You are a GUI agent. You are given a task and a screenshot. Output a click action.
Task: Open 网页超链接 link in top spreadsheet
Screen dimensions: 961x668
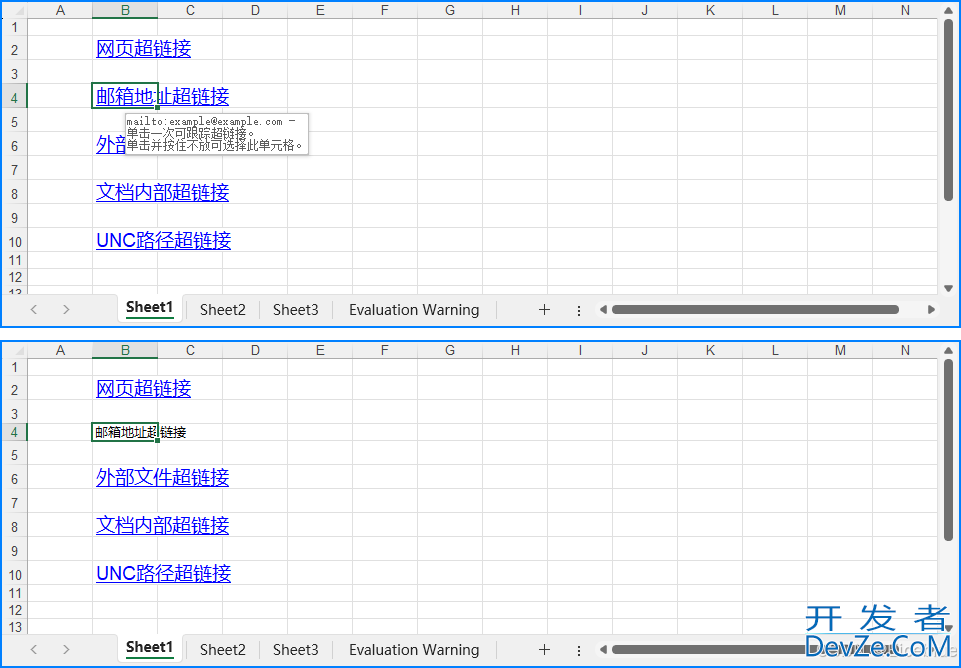coord(143,48)
